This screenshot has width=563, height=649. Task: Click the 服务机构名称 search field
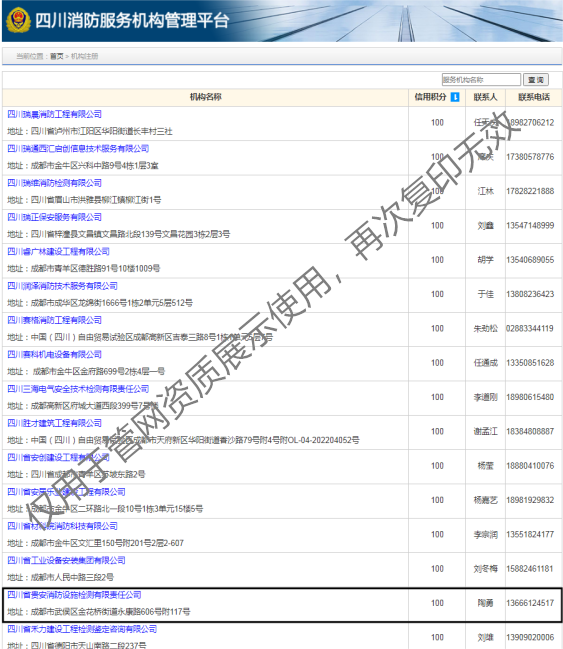click(481, 79)
